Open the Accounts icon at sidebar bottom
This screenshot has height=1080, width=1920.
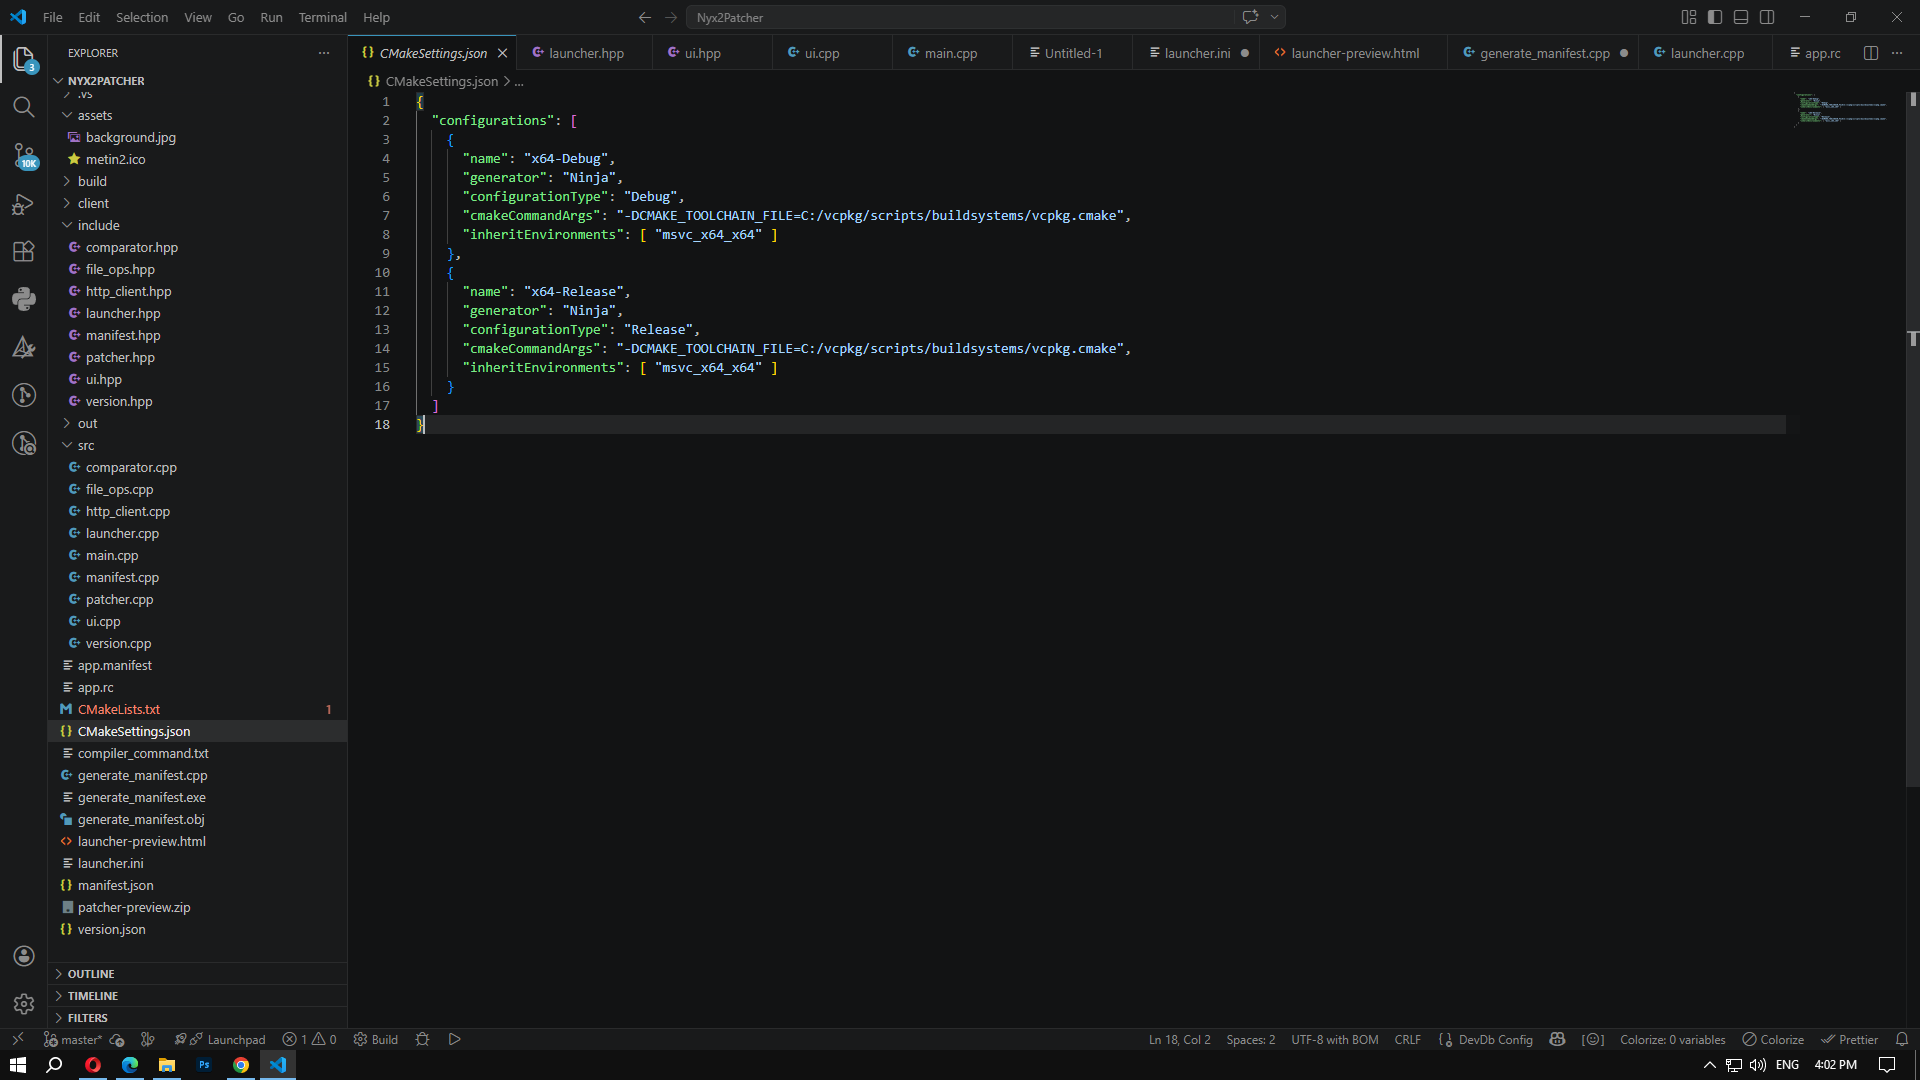point(24,956)
